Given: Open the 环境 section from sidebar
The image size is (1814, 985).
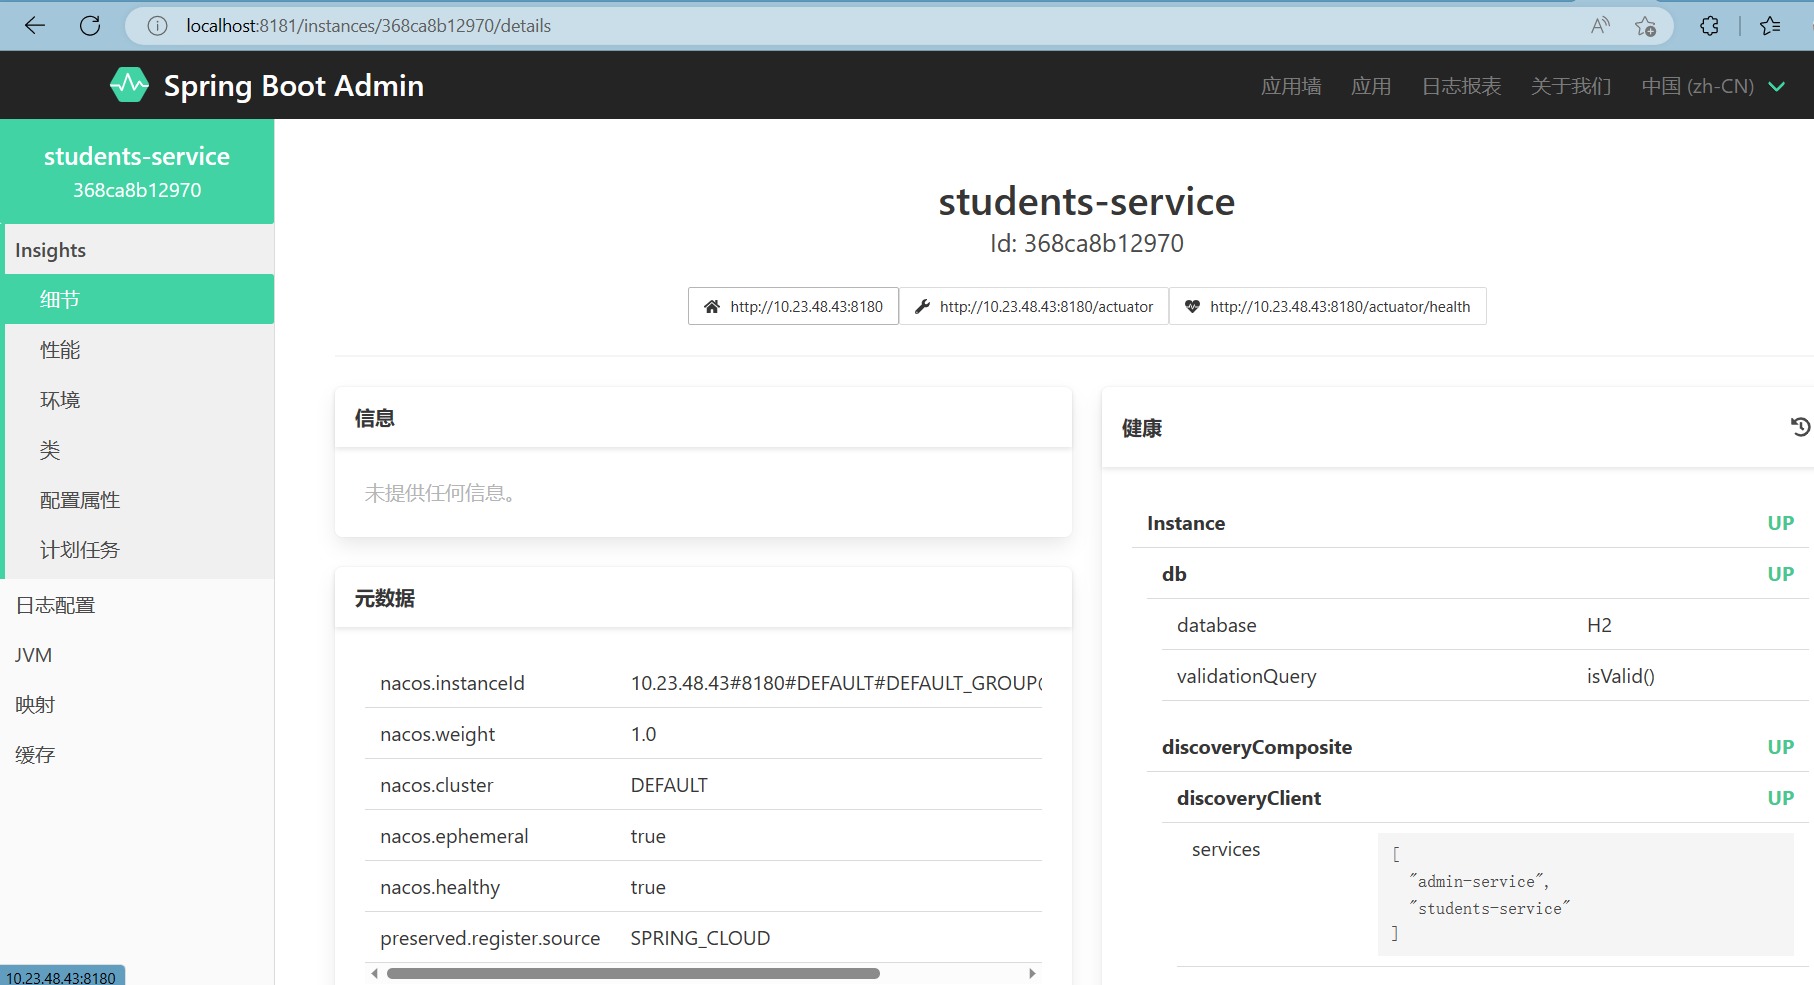Looking at the screenshot, I should [60, 399].
